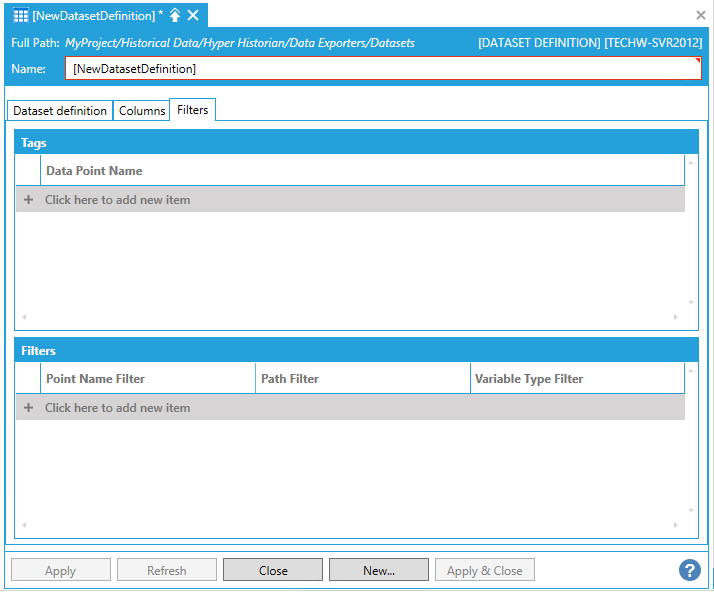Close the NewDatasetDefinition title tab
Image resolution: width=714 pixels, height=594 pixels.
coord(193,15)
